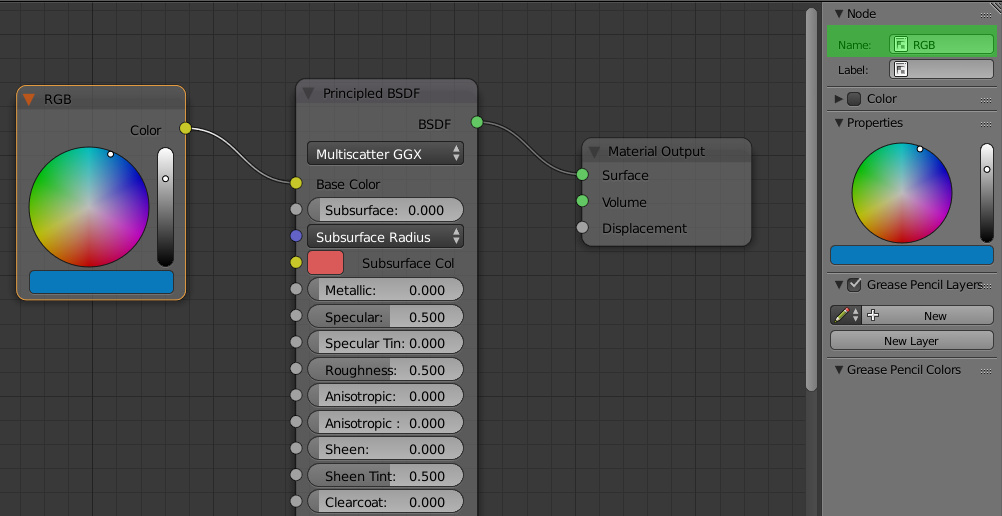Click the Base Color input socket
This screenshot has width=1002, height=516.
296,184
